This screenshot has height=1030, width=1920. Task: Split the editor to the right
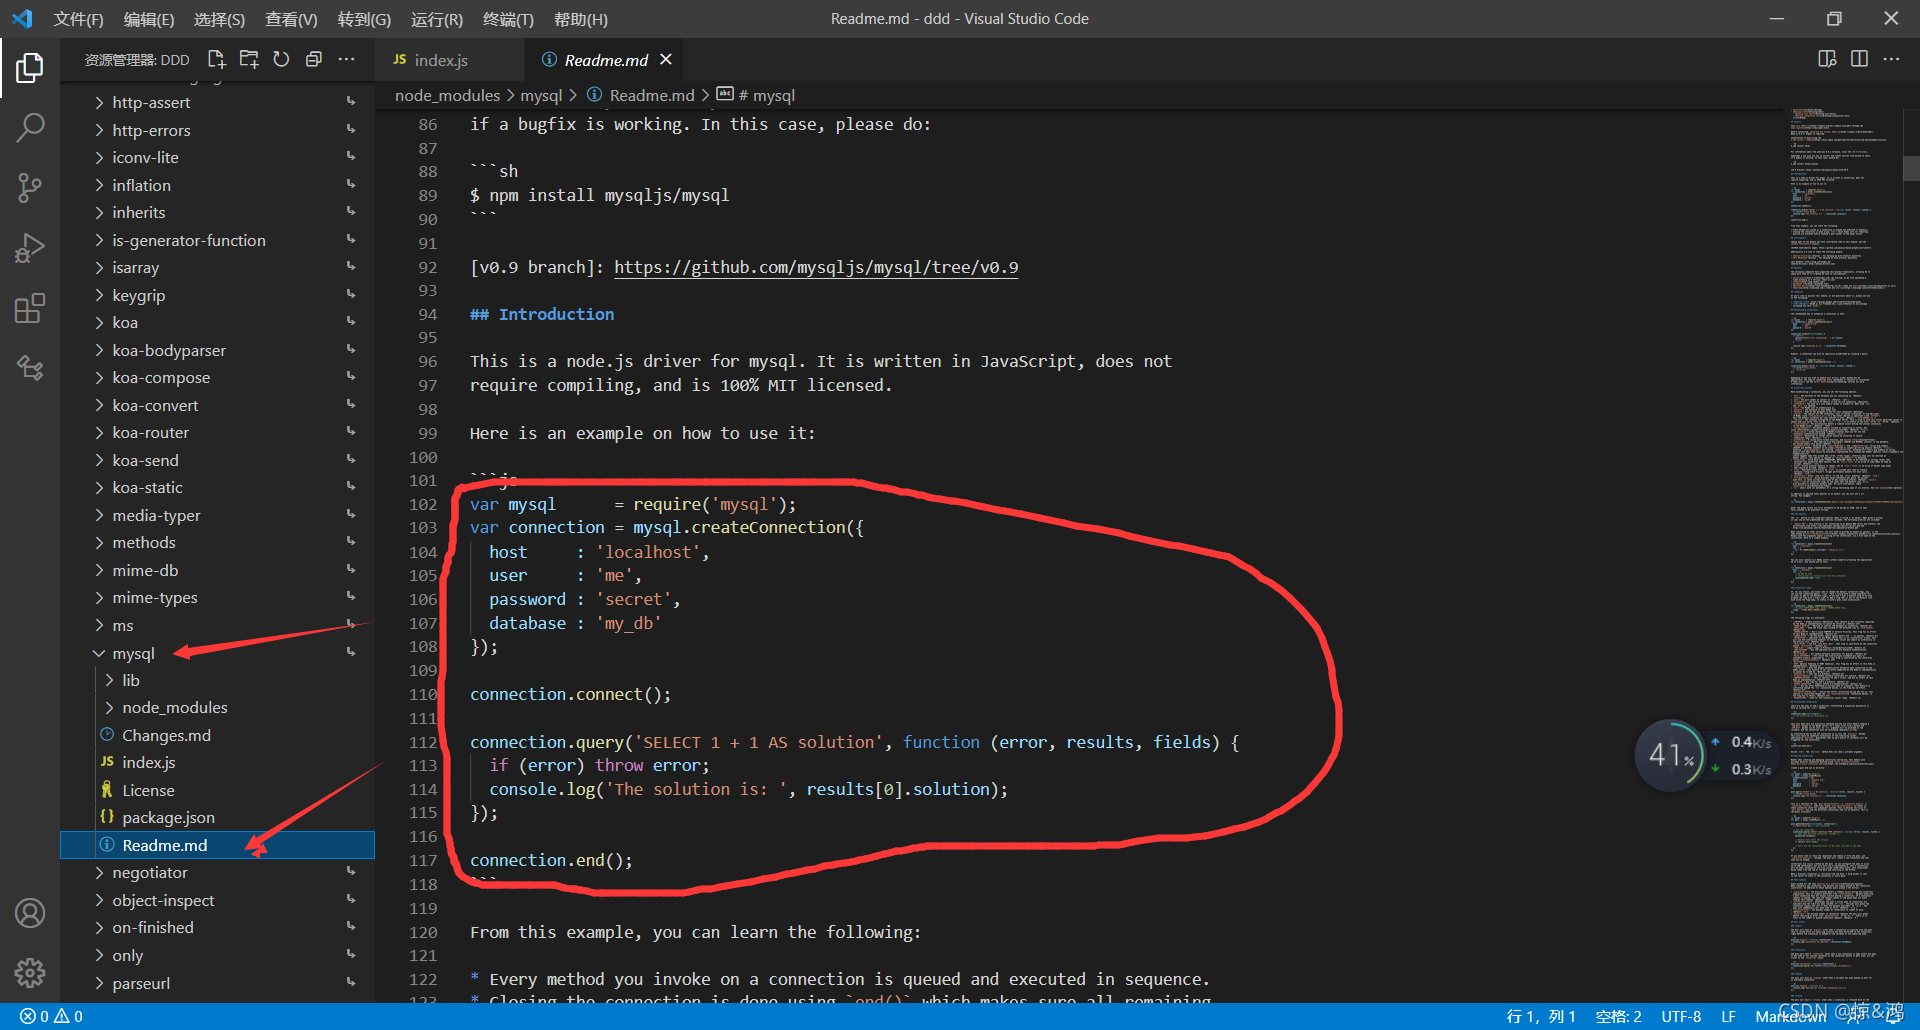tap(1859, 59)
